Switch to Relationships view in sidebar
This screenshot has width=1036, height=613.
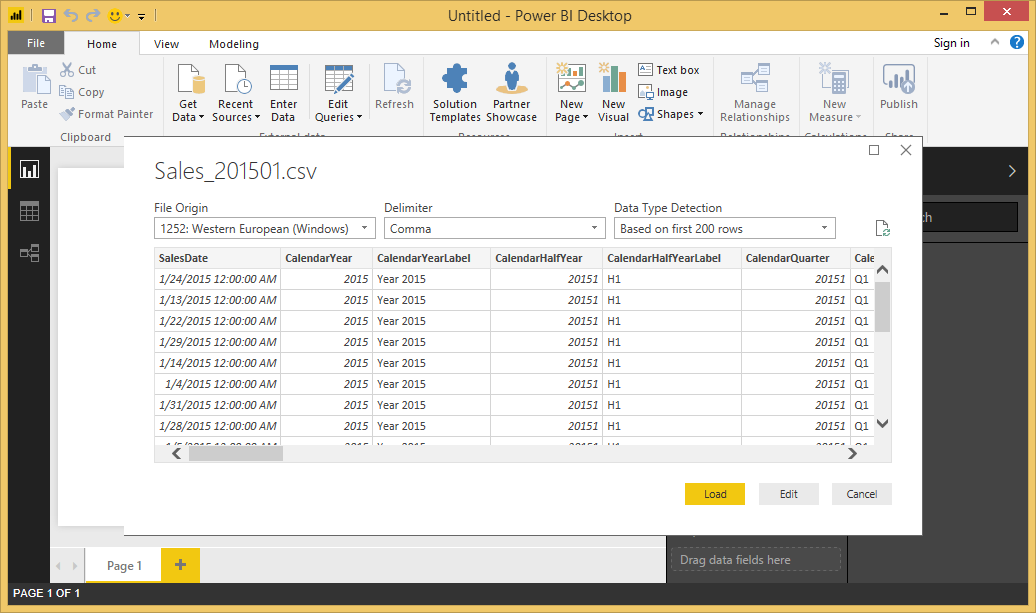click(x=29, y=253)
